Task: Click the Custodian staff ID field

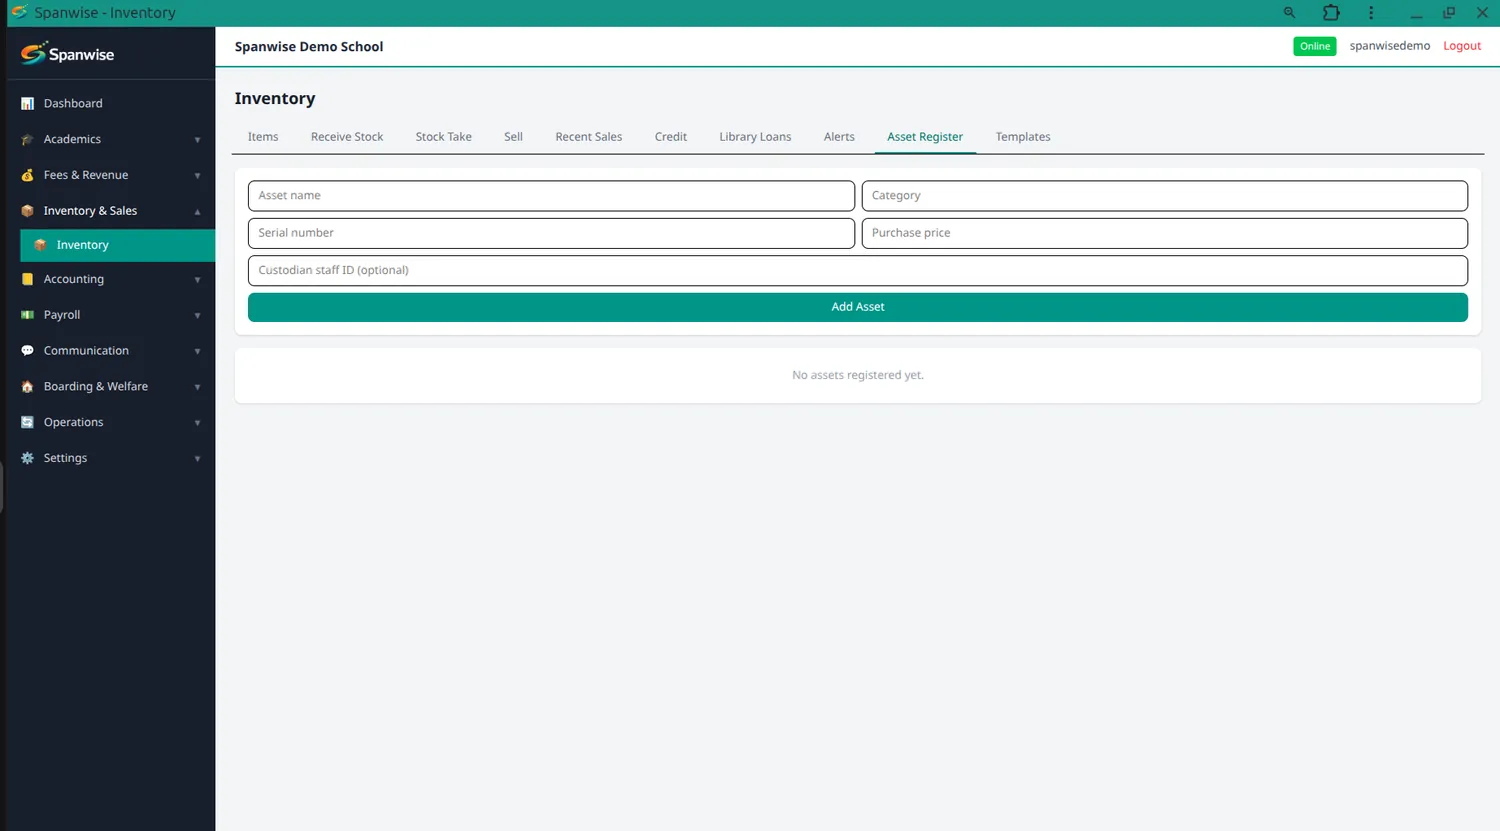Action: 858,270
